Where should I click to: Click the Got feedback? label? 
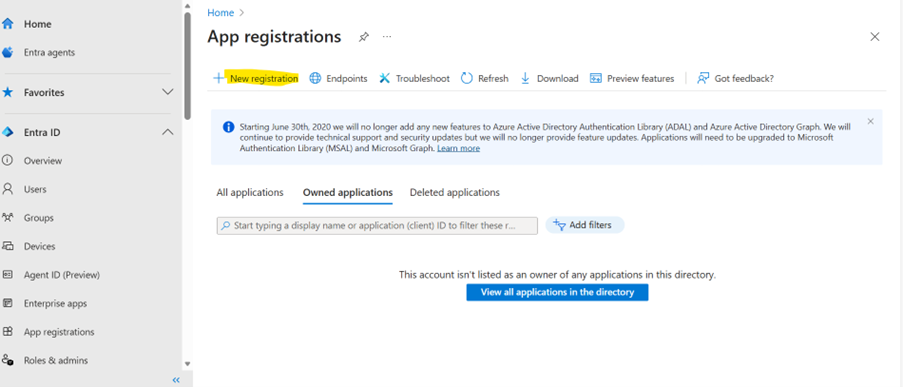pyautogui.click(x=744, y=78)
